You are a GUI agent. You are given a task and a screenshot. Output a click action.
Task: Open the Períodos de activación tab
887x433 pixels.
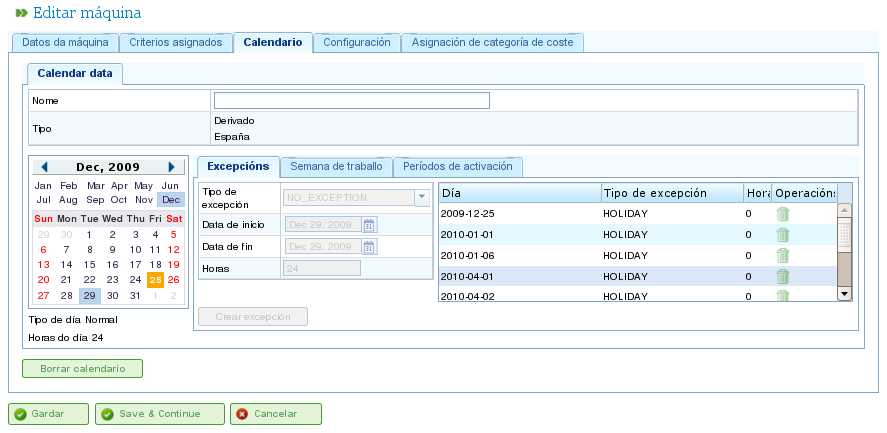458,166
